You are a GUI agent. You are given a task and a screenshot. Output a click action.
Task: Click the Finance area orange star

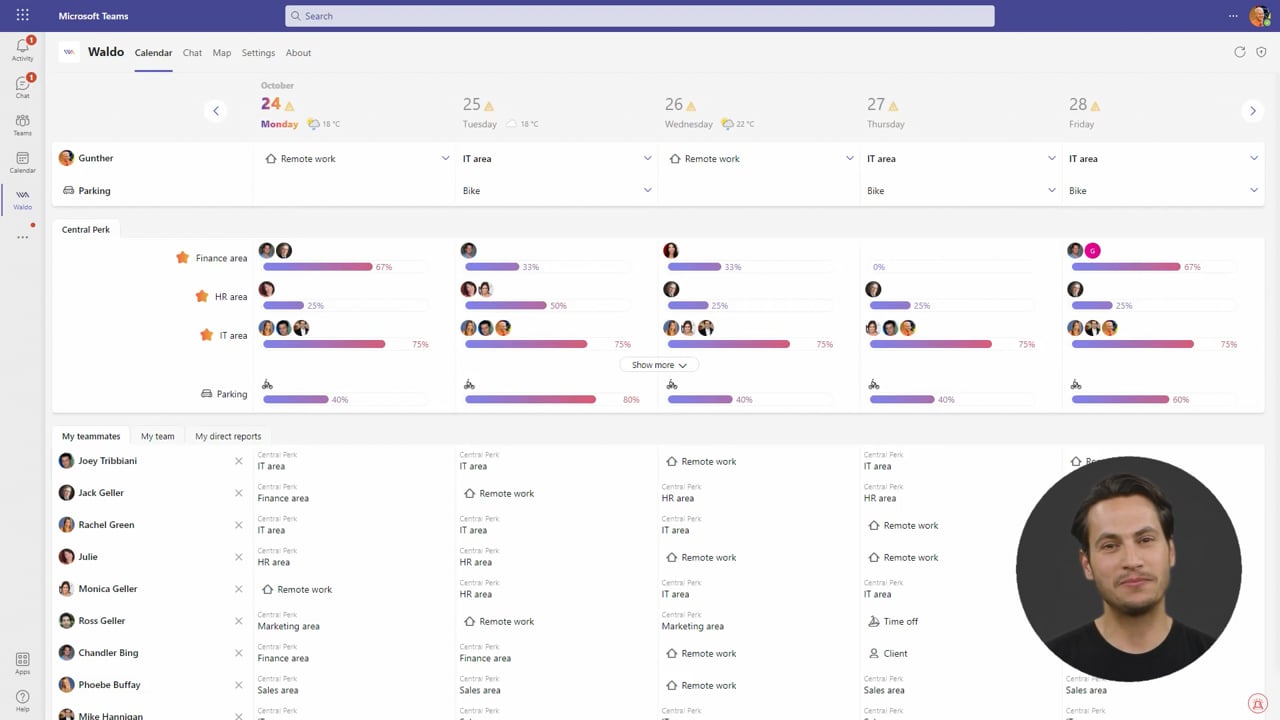click(x=182, y=257)
